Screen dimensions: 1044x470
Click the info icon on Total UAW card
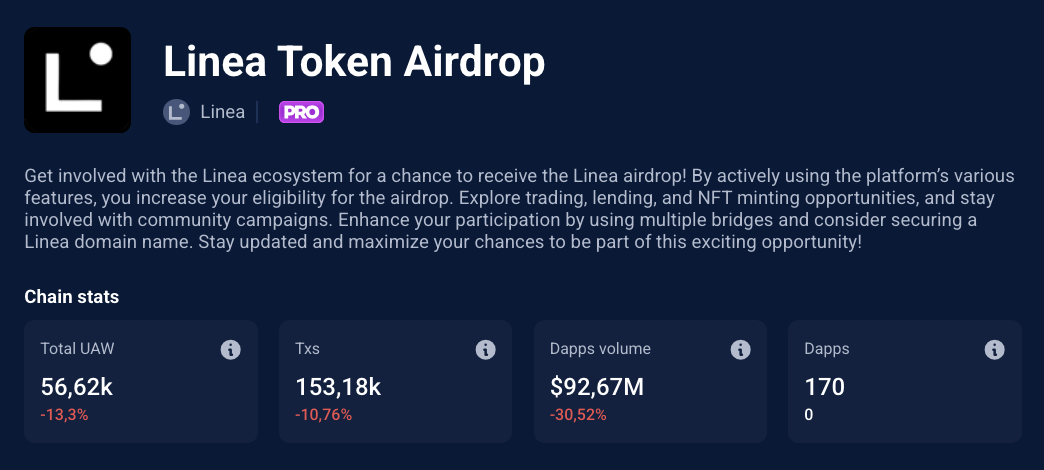click(x=230, y=349)
